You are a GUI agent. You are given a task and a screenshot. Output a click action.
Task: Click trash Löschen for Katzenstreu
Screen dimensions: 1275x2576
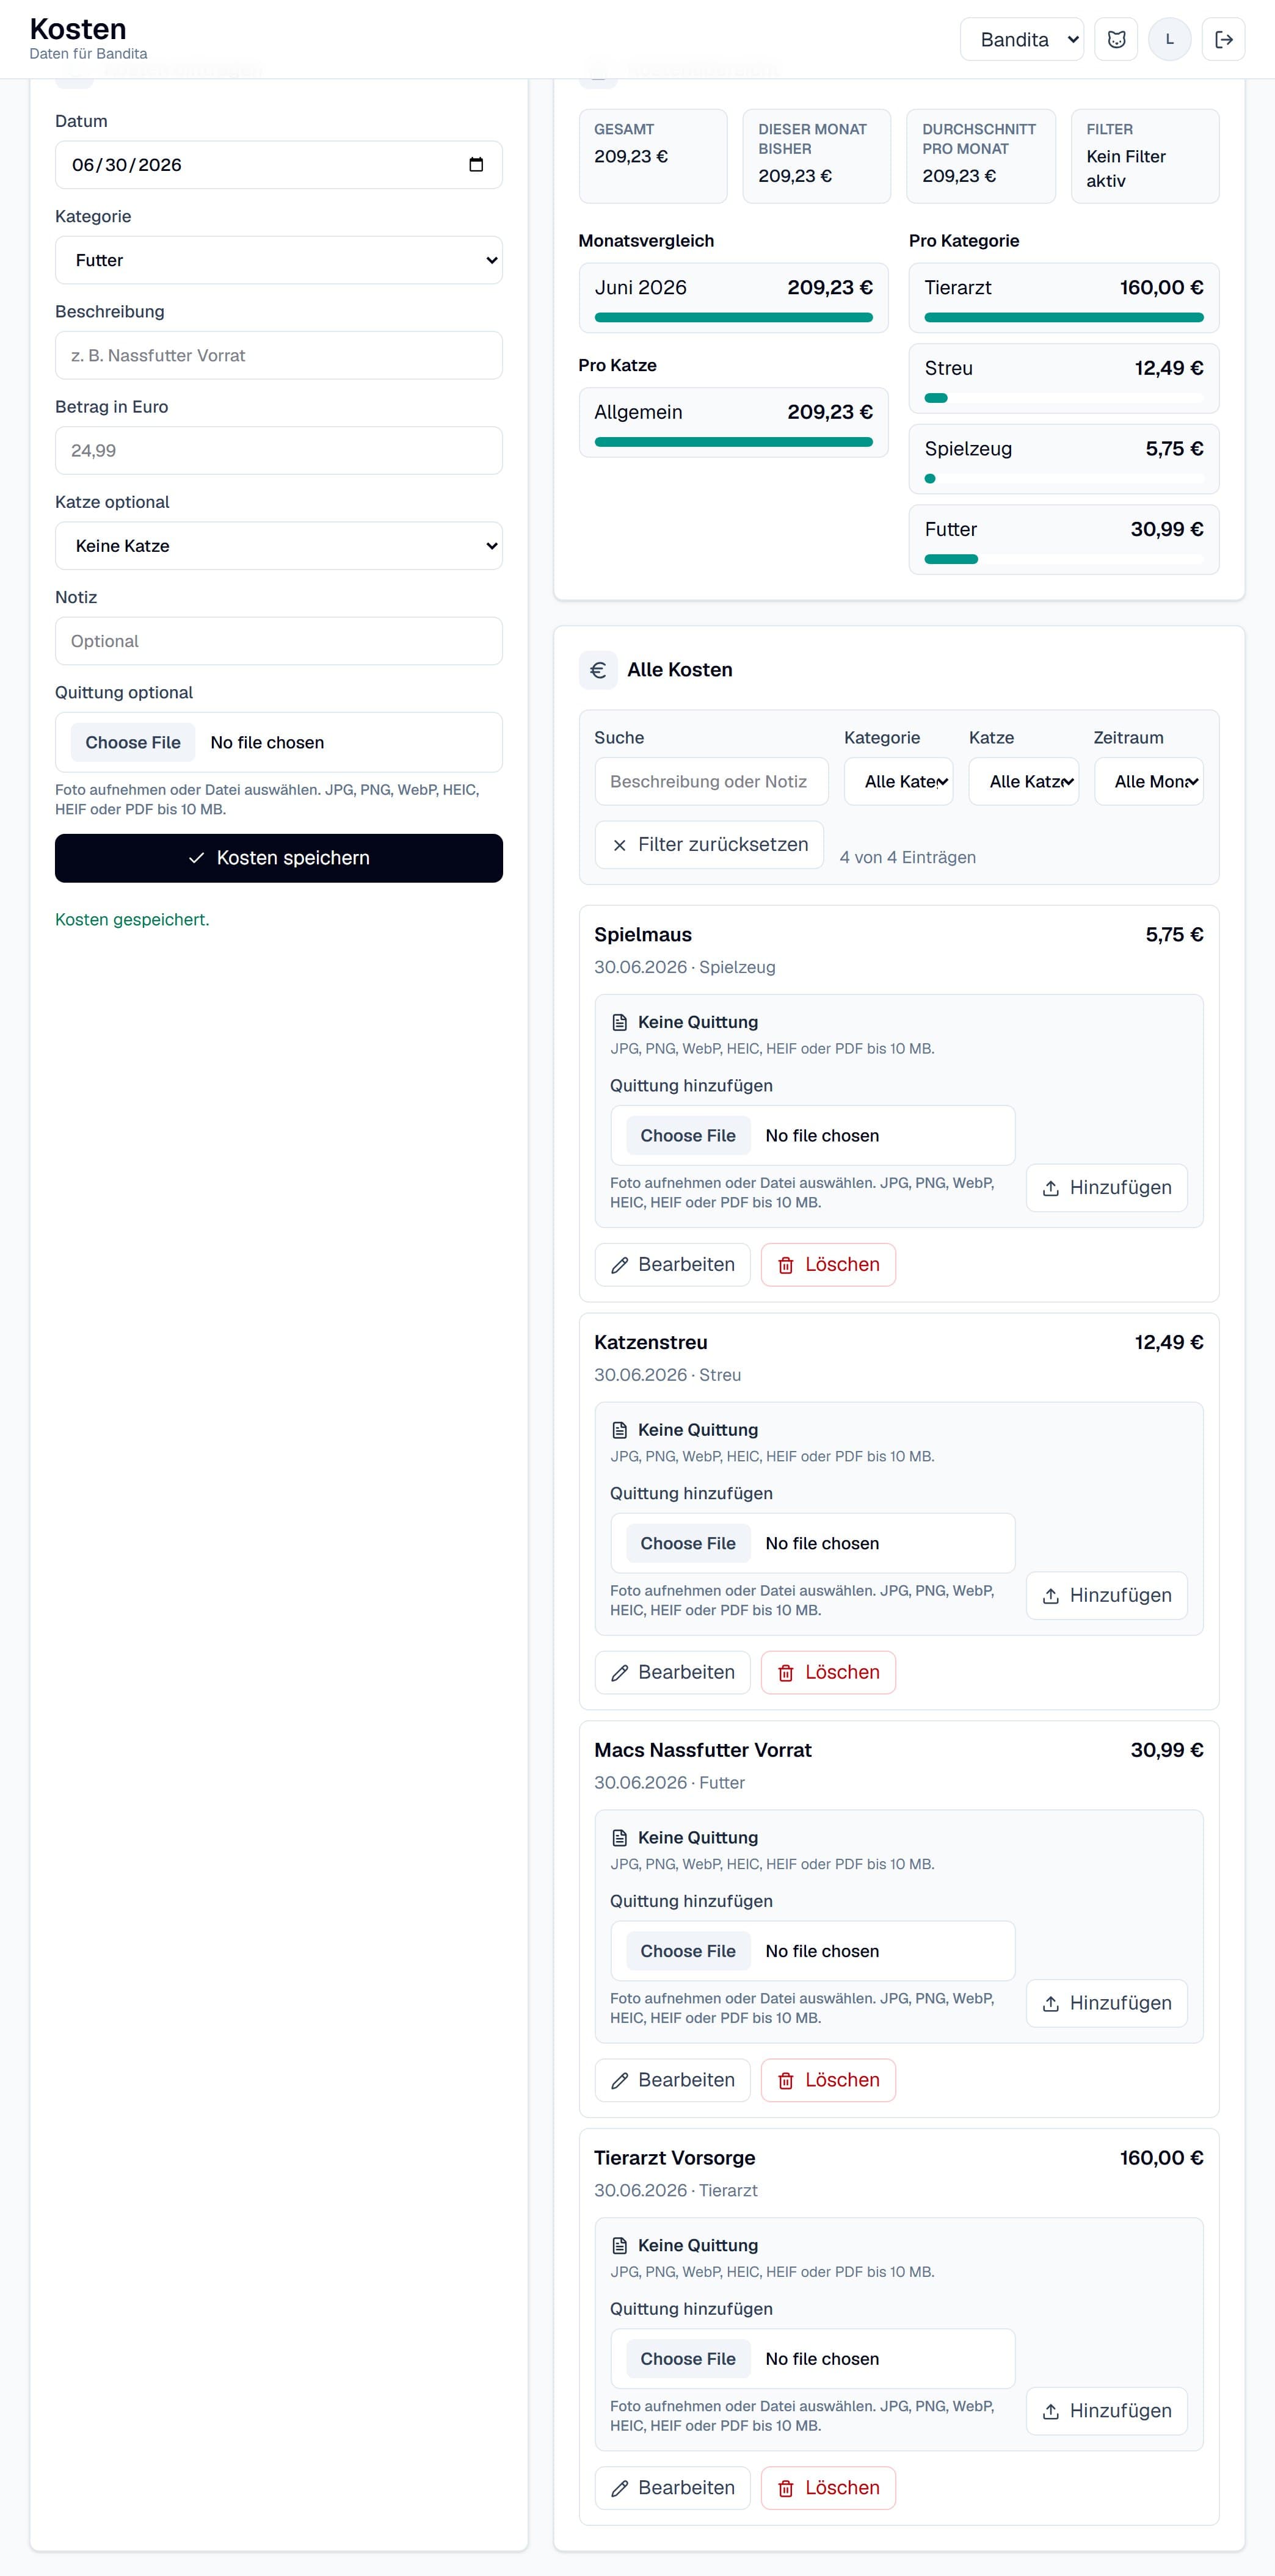point(828,1672)
